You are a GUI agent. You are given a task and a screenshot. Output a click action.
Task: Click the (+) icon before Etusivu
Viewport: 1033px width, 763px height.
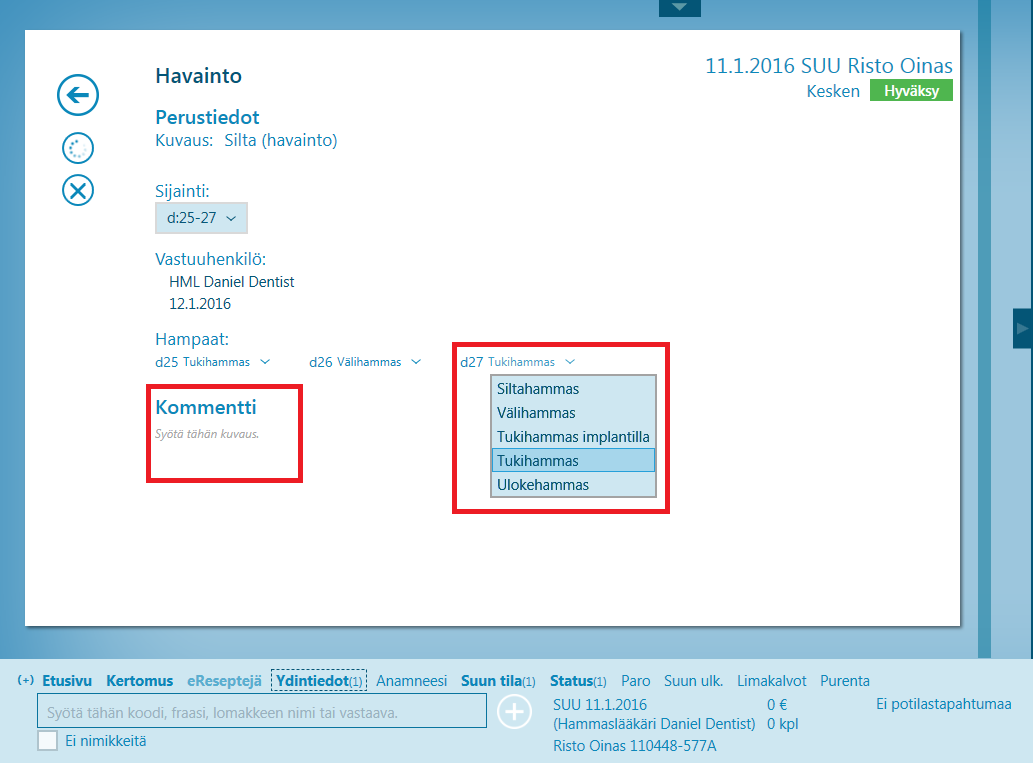tap(26, 681)
